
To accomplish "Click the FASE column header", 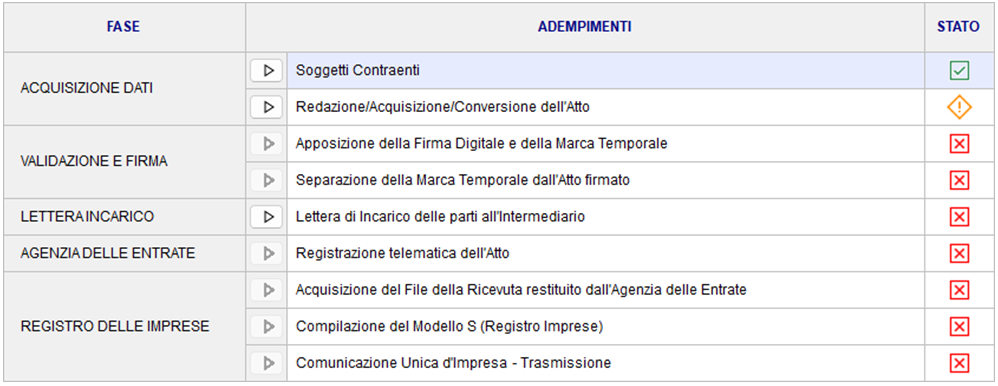I will [123, 27].
